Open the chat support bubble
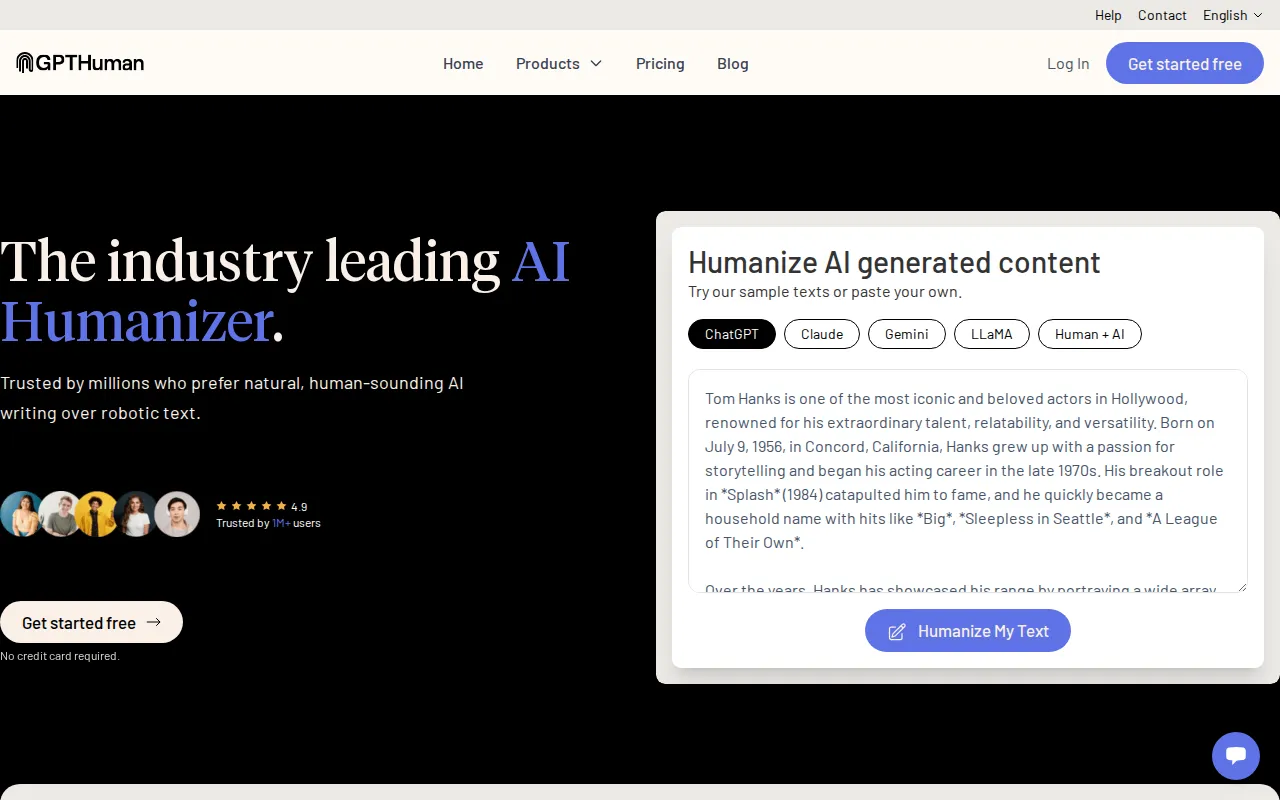Screen dimensions: 1280x800 pos(1236,756)
